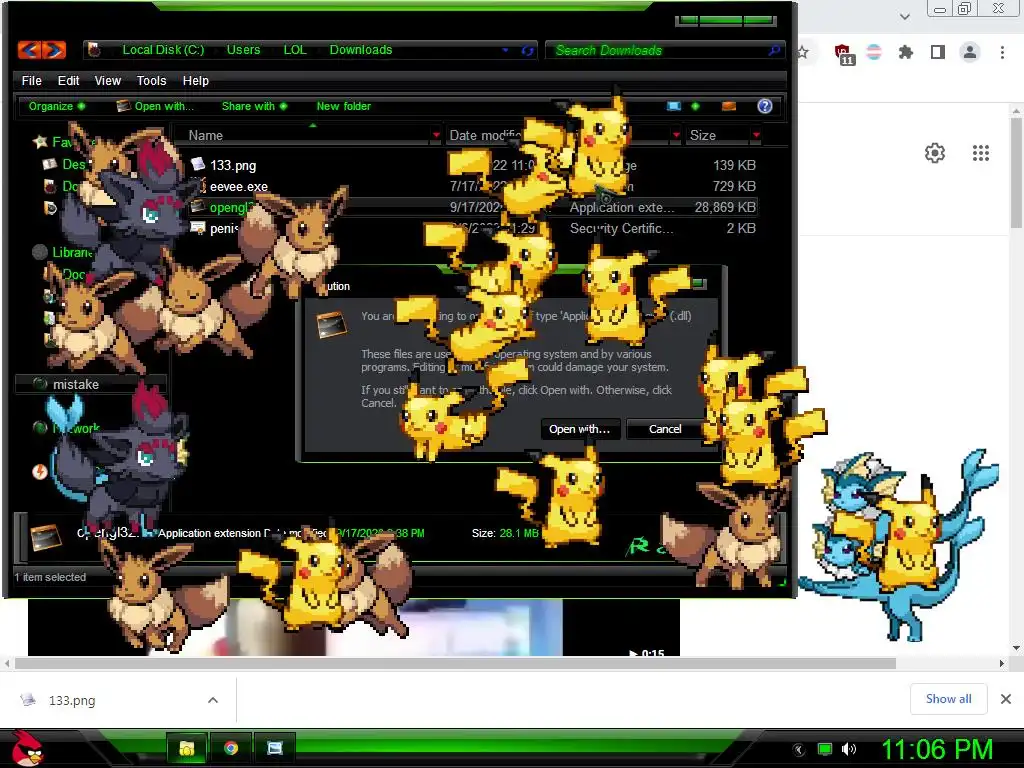
Task: Open File Explorer from the taskbar
Action: coord(187,748)
